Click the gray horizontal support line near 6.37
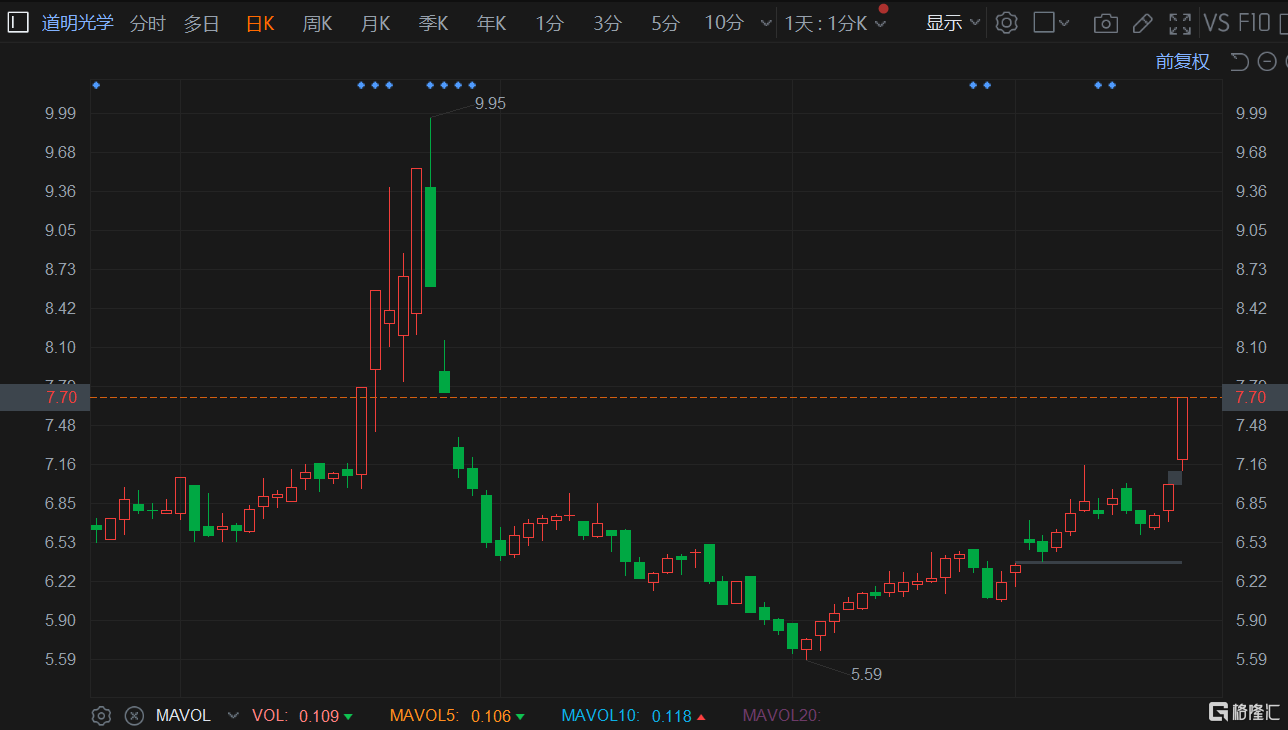The width and height of the screenshot is (1288, 730). click(1098, 562)
